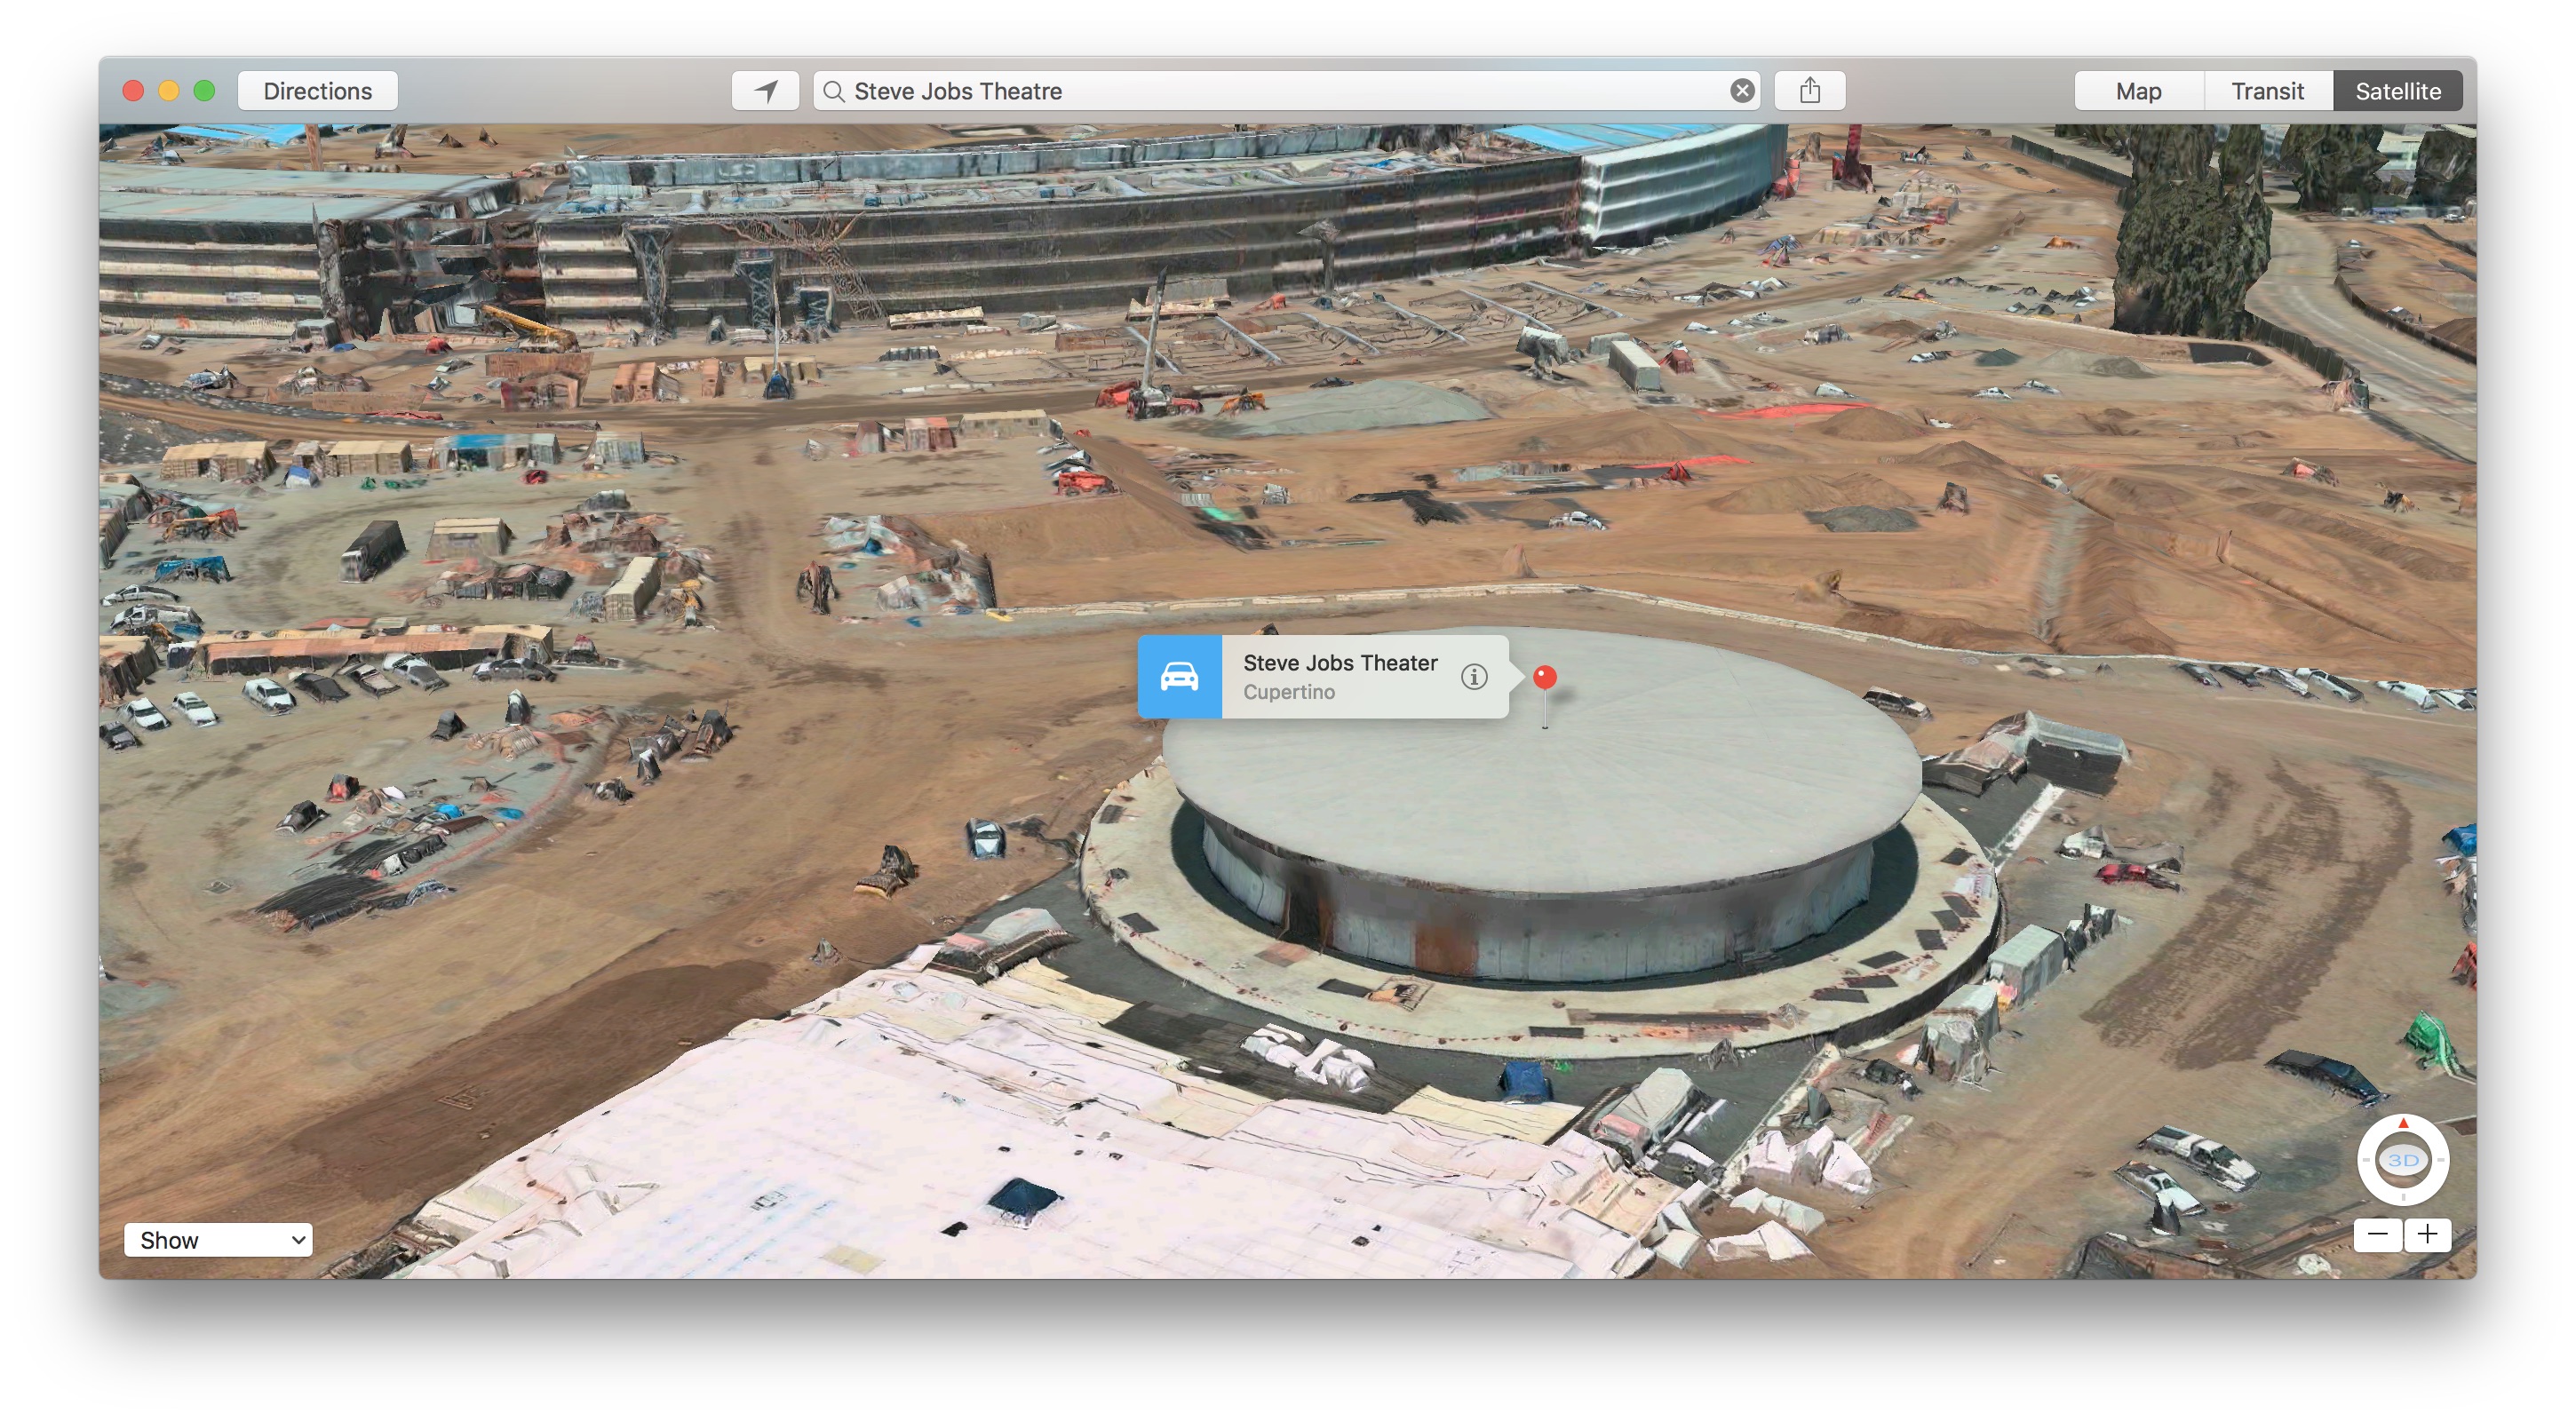Screen dimensions: 2576x1421
Task: Switch to Transit view
Action: pos(2268,90)
